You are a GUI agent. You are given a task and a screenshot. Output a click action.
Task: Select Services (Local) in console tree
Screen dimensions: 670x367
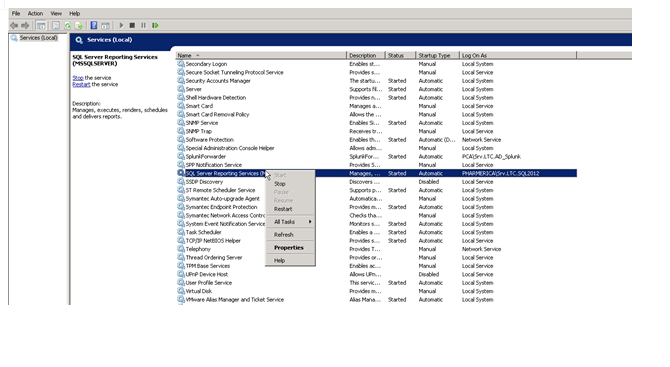pyautogui.click(x=38, y=38)
